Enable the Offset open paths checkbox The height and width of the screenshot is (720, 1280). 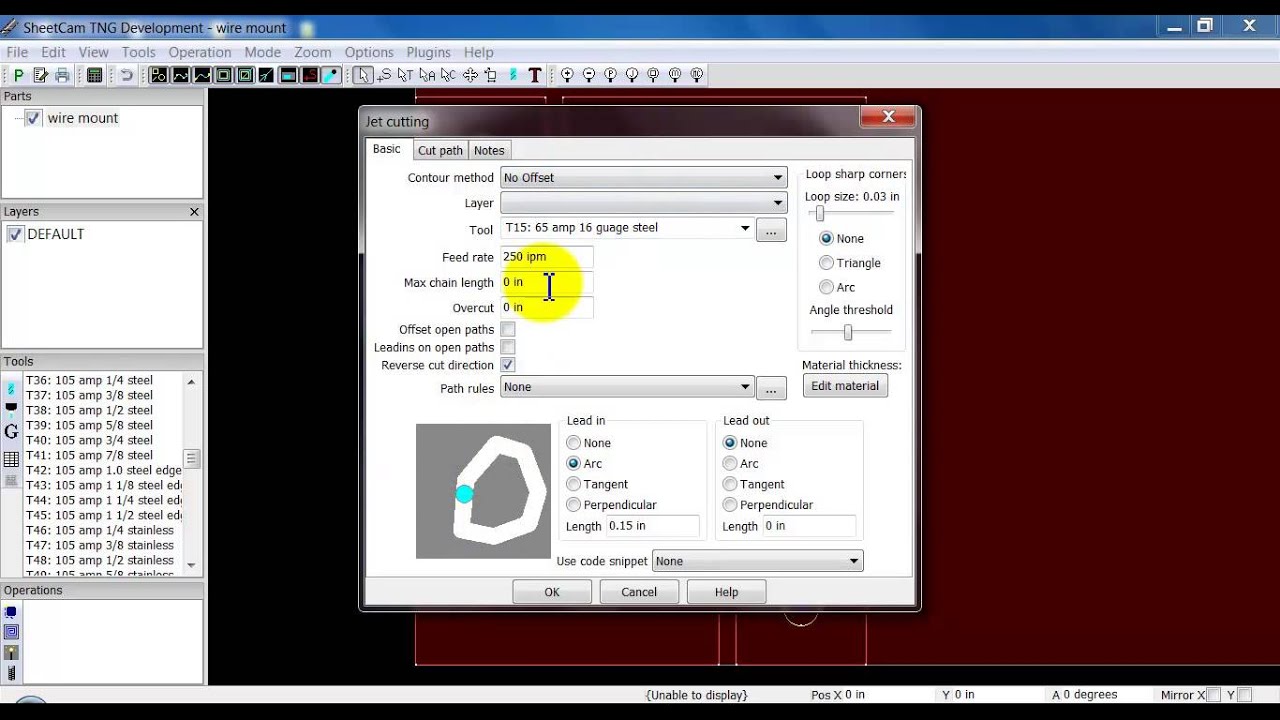coord(508,330)
